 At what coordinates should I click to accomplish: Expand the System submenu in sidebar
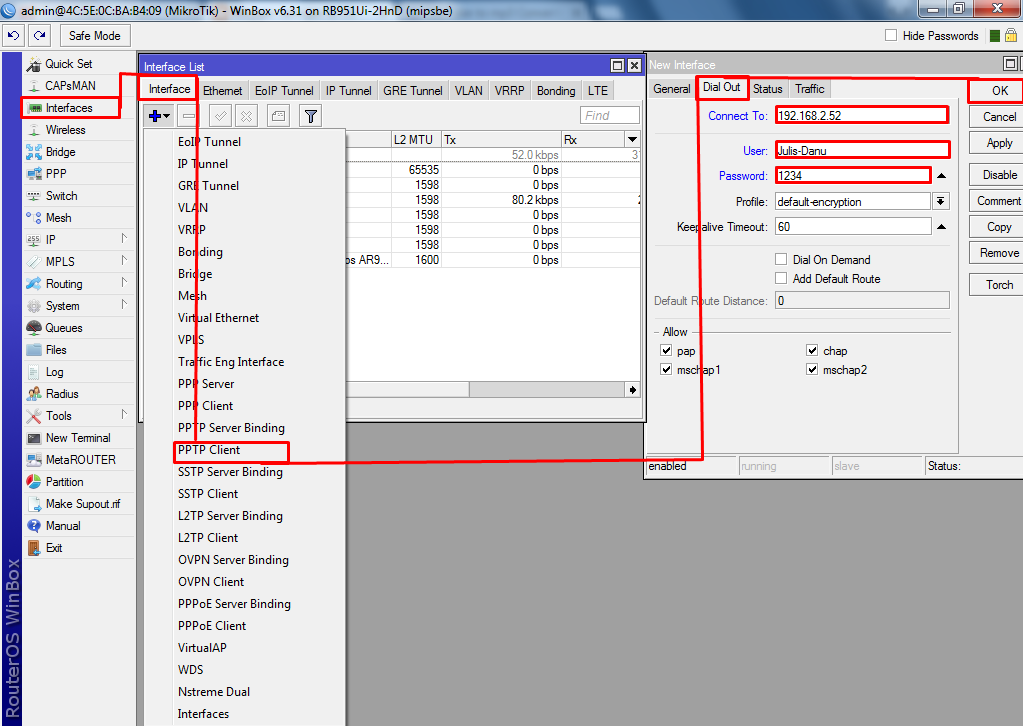[124, 305]
